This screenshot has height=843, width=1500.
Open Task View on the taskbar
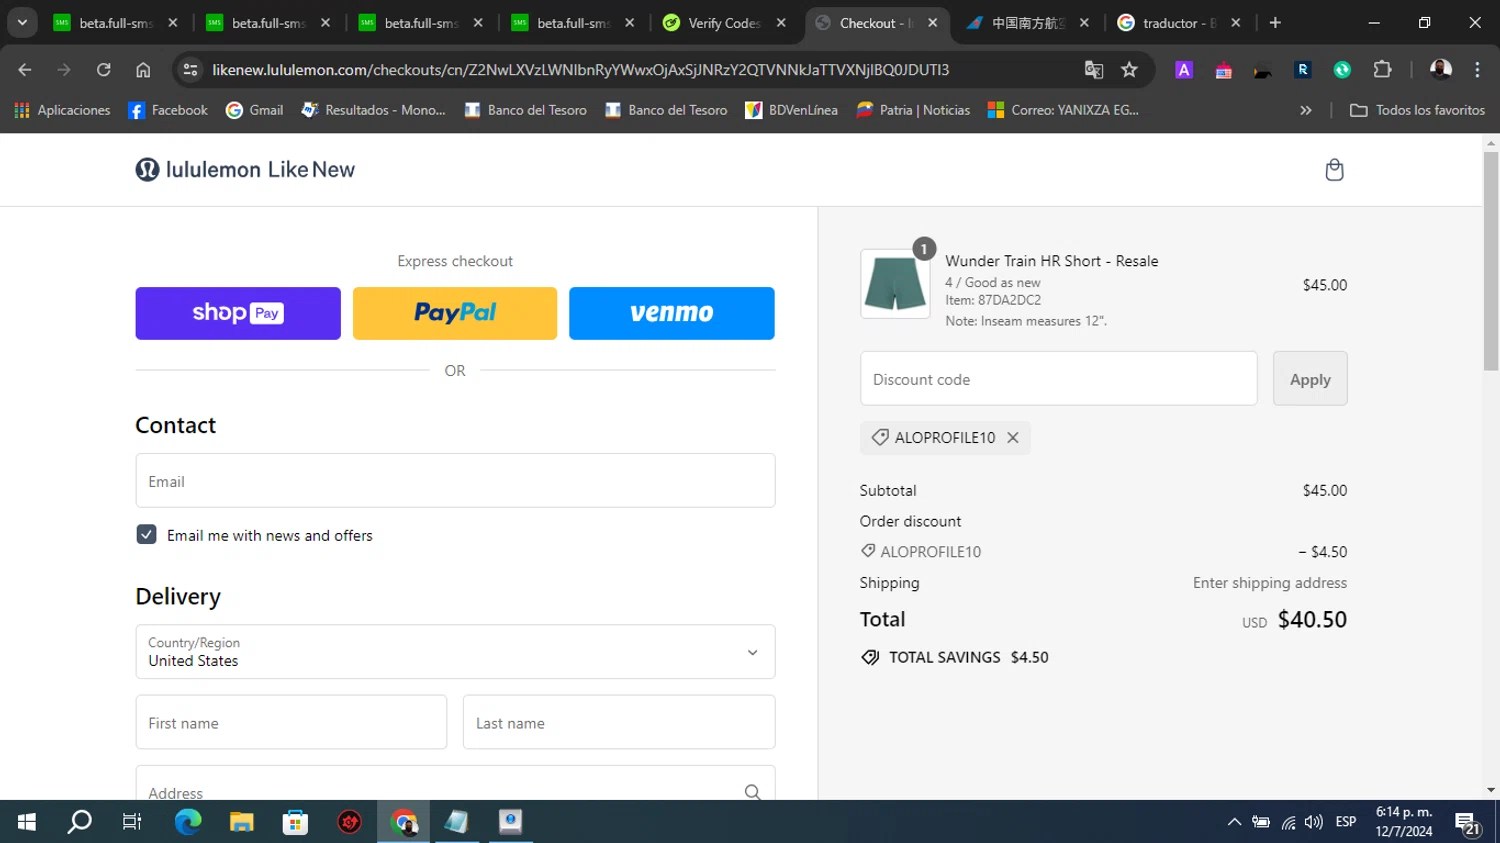132,822
